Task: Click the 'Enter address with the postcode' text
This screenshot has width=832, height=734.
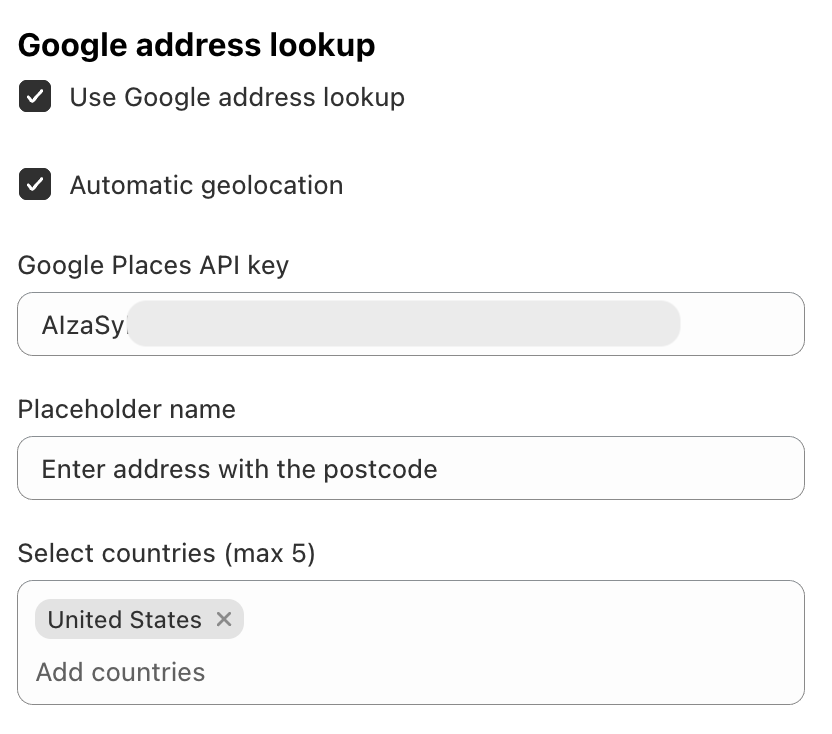Action: (x=239, y=469)
